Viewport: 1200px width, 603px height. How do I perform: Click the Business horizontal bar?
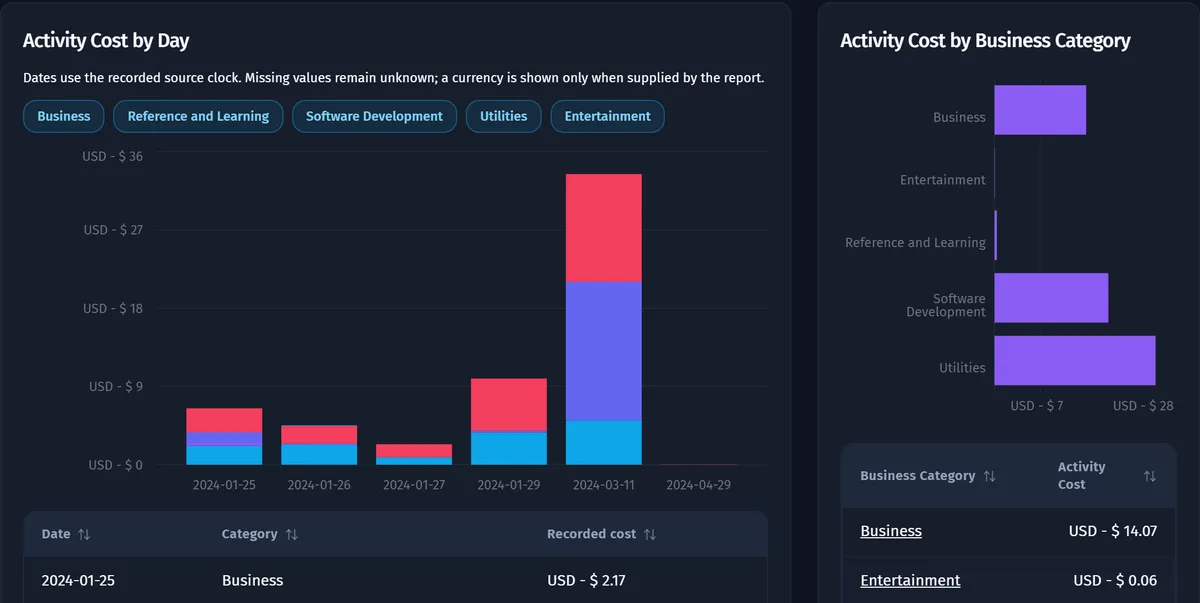click(x=1040, y=110)
